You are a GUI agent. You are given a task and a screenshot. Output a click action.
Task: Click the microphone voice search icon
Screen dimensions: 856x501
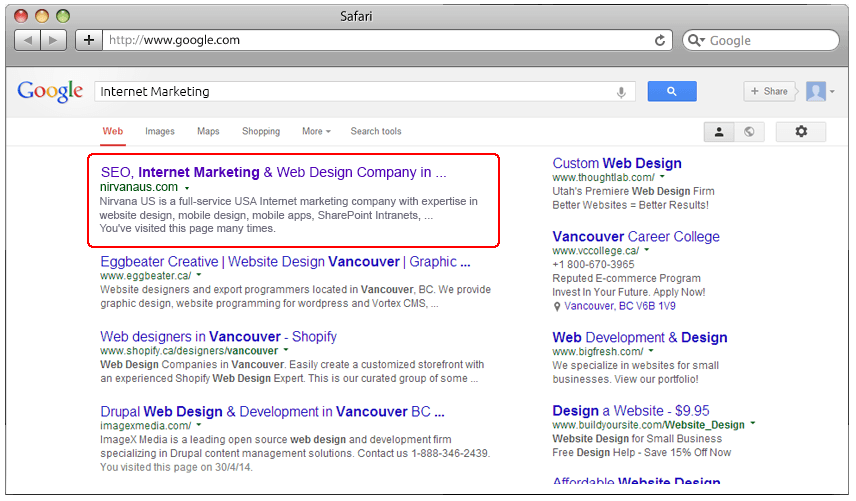pos(621,92)
